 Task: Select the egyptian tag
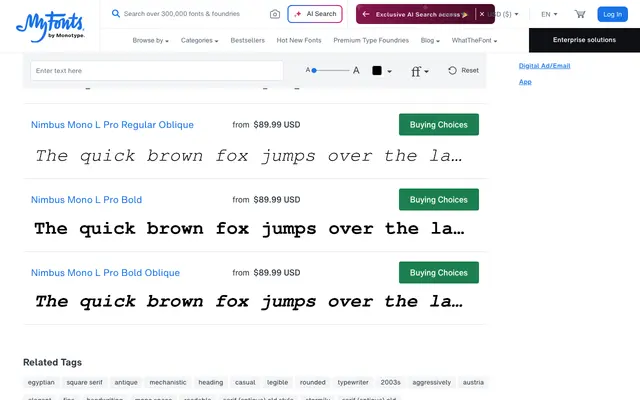coord(41,382)
